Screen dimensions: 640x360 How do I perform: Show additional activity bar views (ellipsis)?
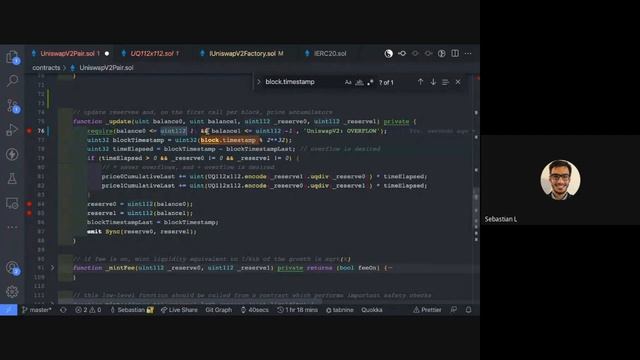tap(12, 227)
